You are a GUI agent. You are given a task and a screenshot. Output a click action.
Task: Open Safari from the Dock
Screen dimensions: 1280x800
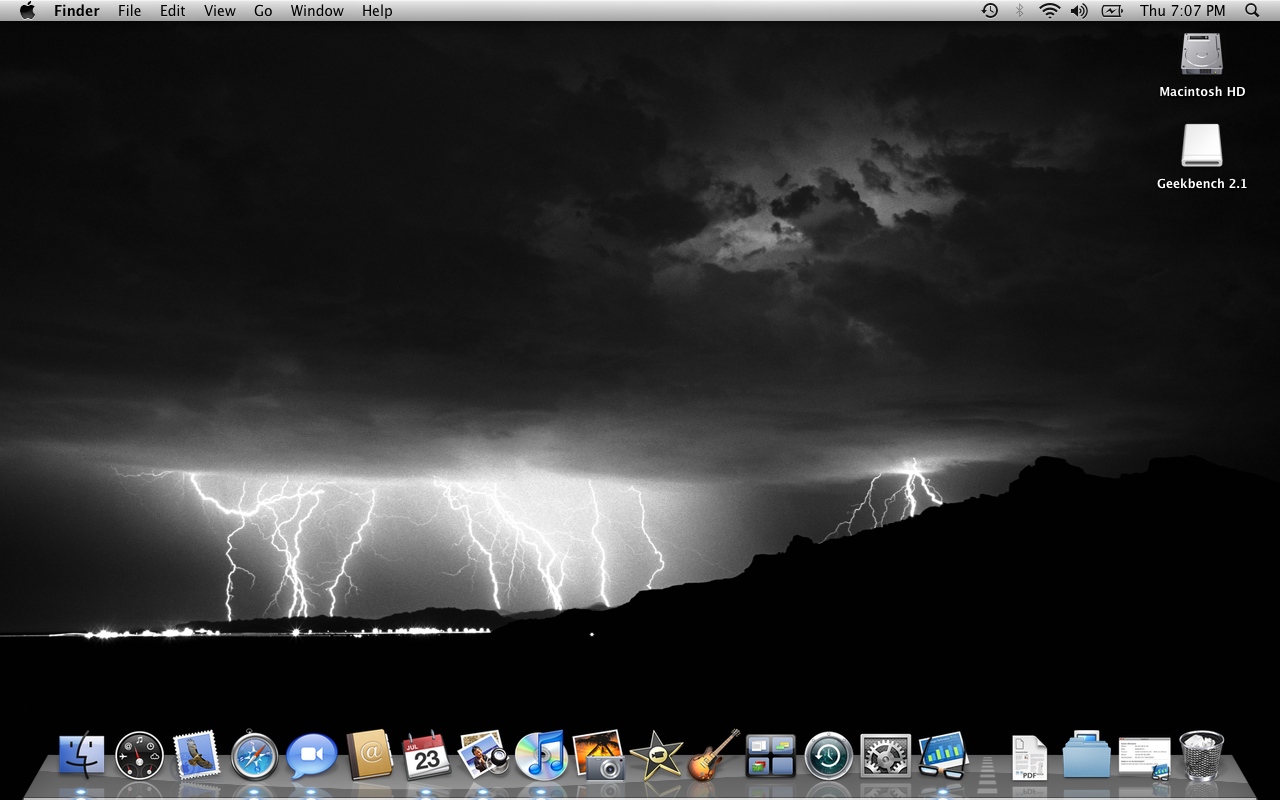pos(253,755)
